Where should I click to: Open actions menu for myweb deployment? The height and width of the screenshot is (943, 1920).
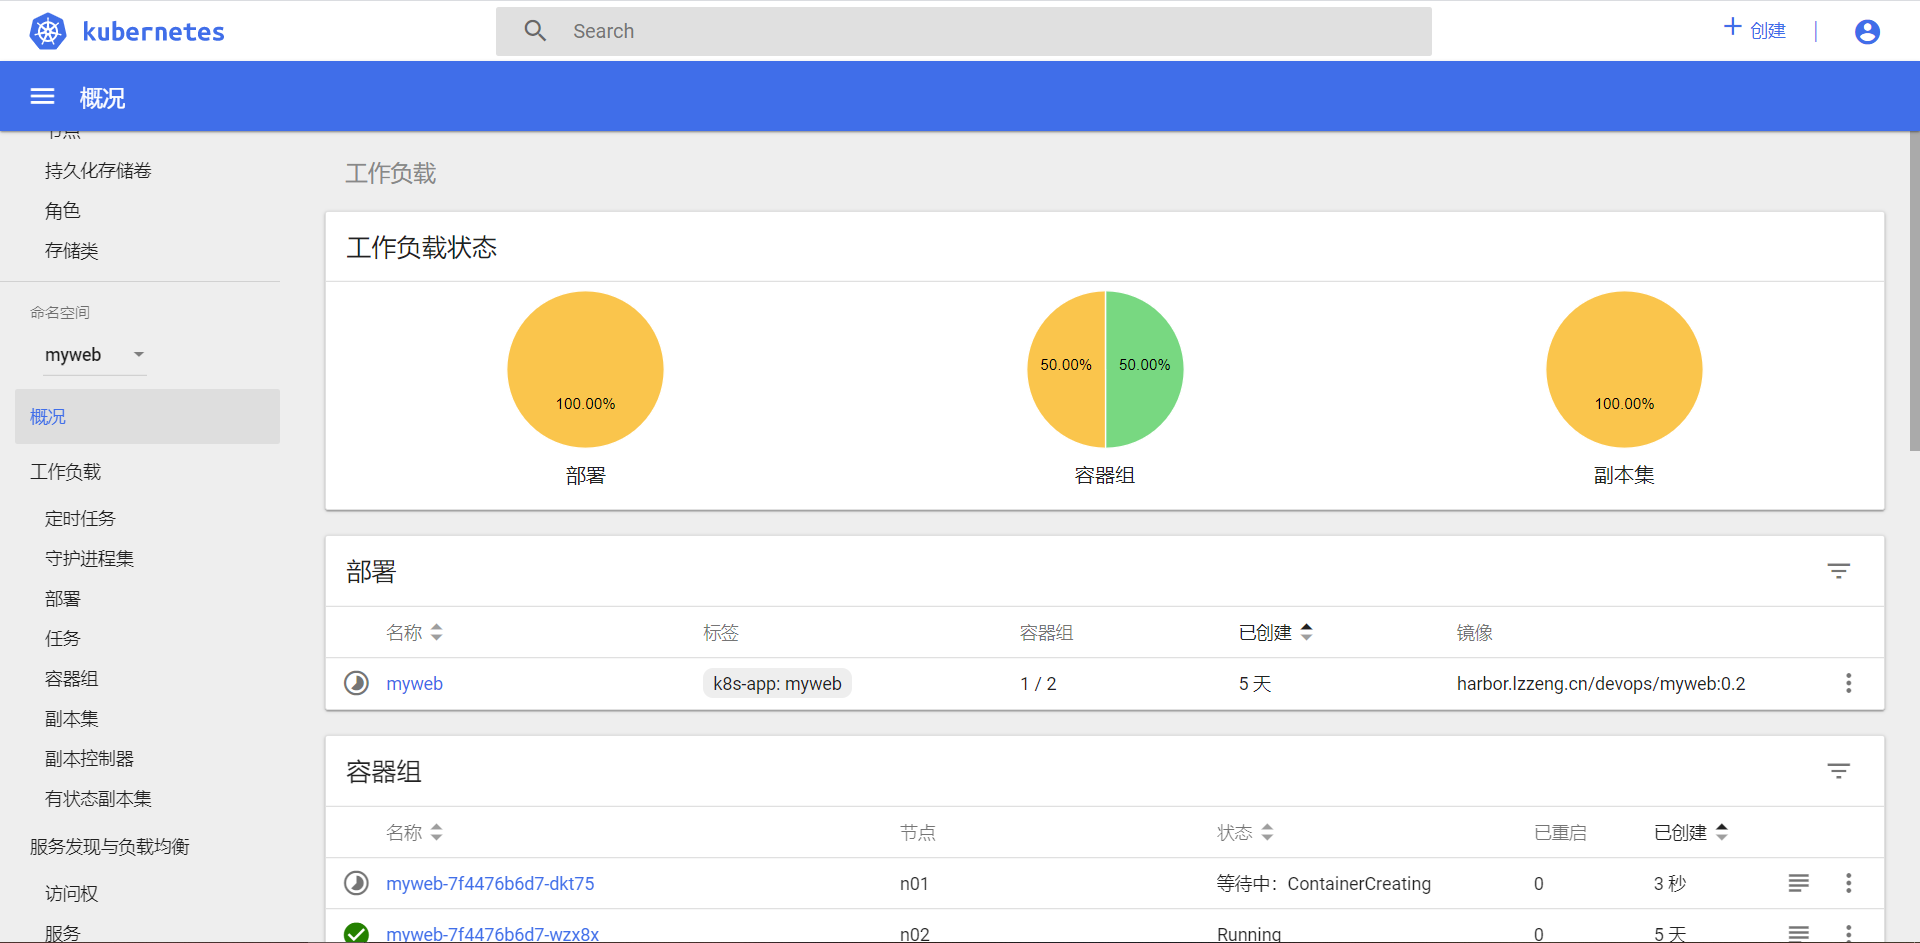[1848, 683]
